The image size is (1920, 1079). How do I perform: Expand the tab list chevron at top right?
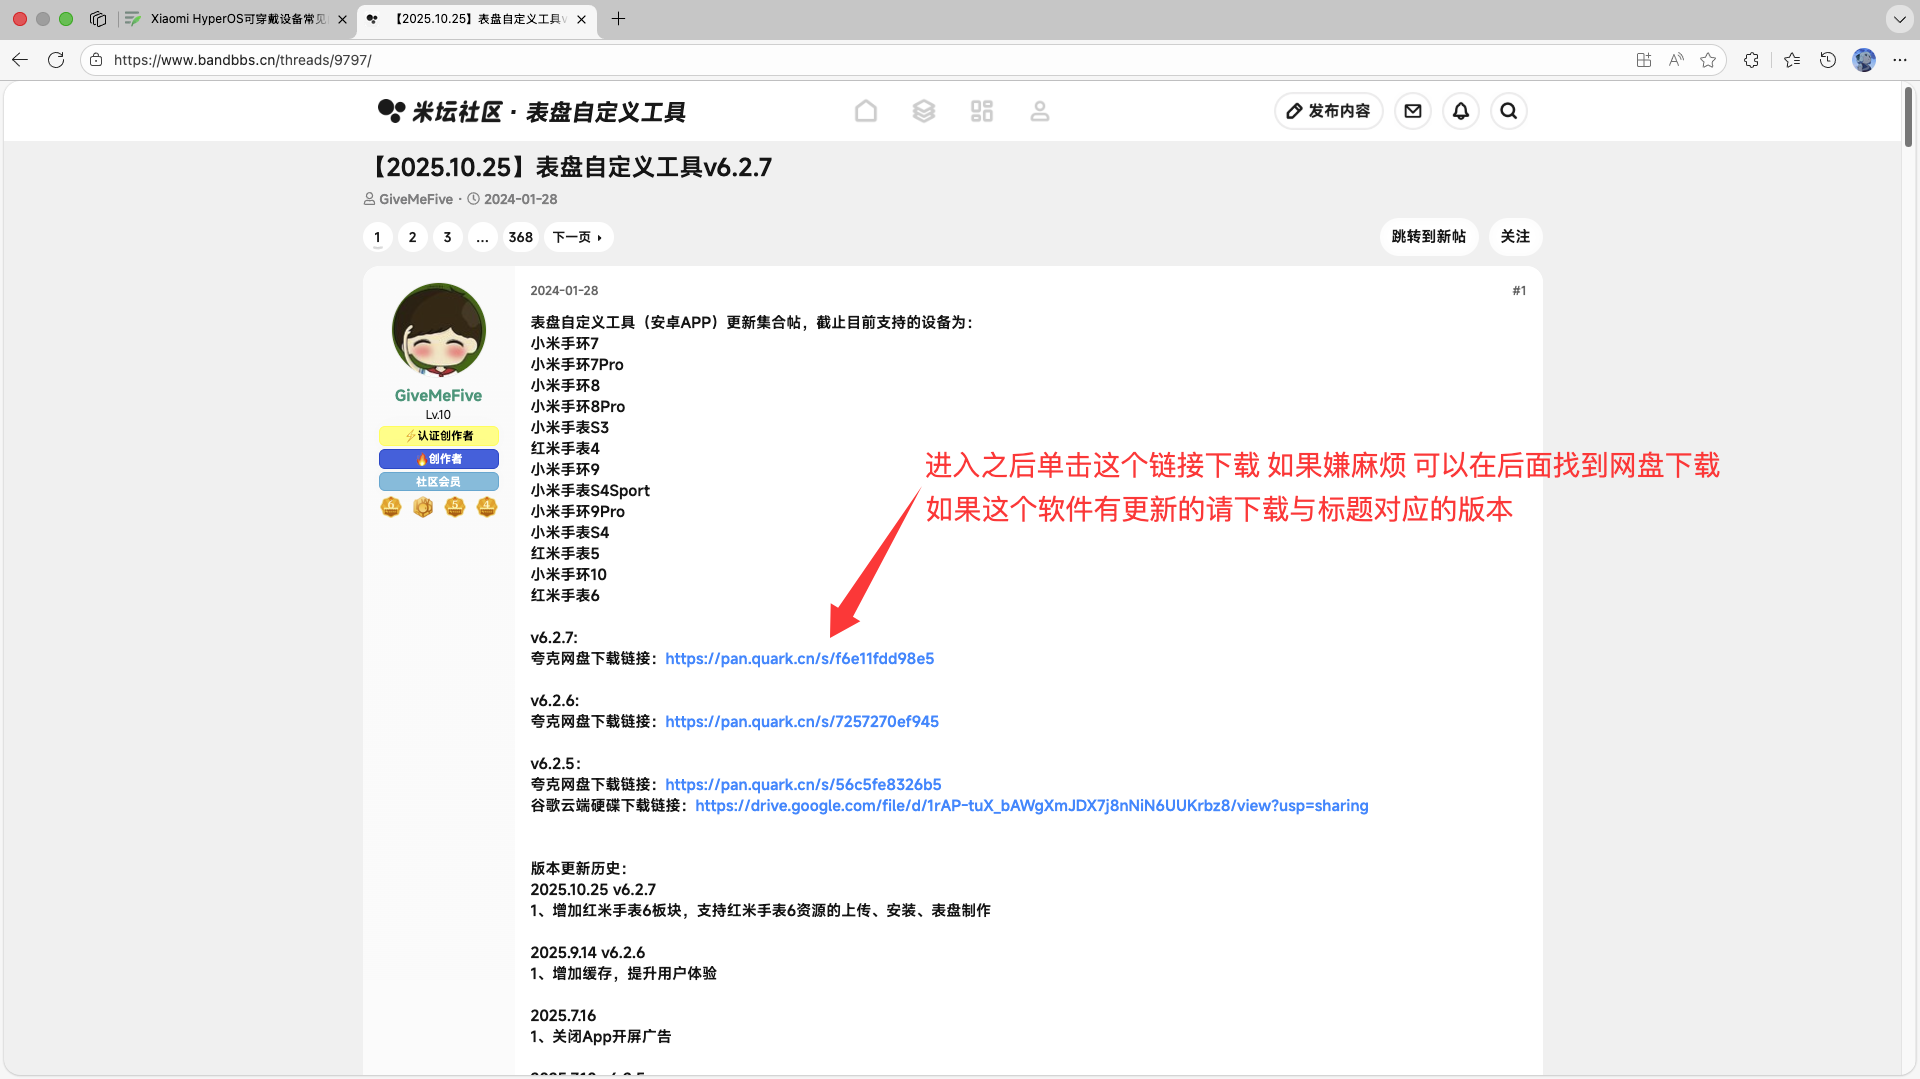tap(1900, 19)
